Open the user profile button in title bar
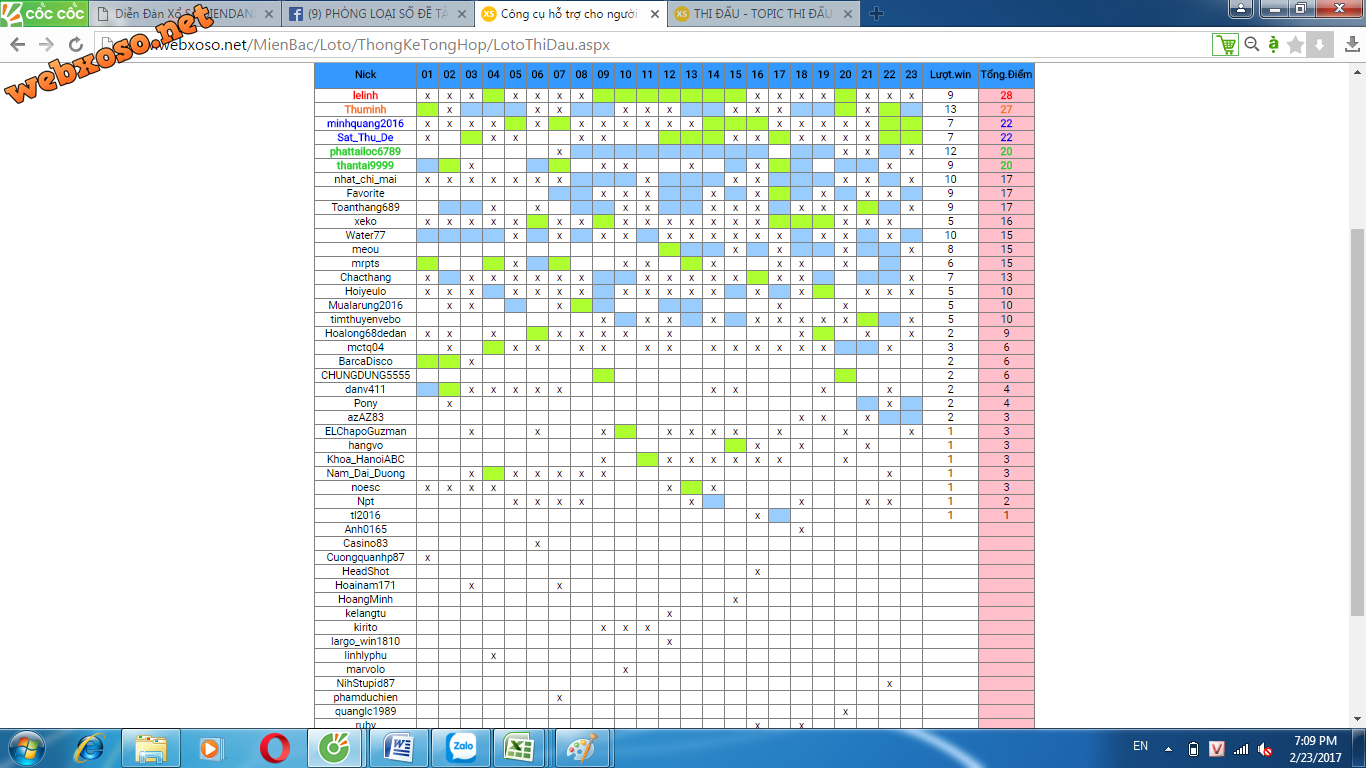 (x=1240, y=8)
